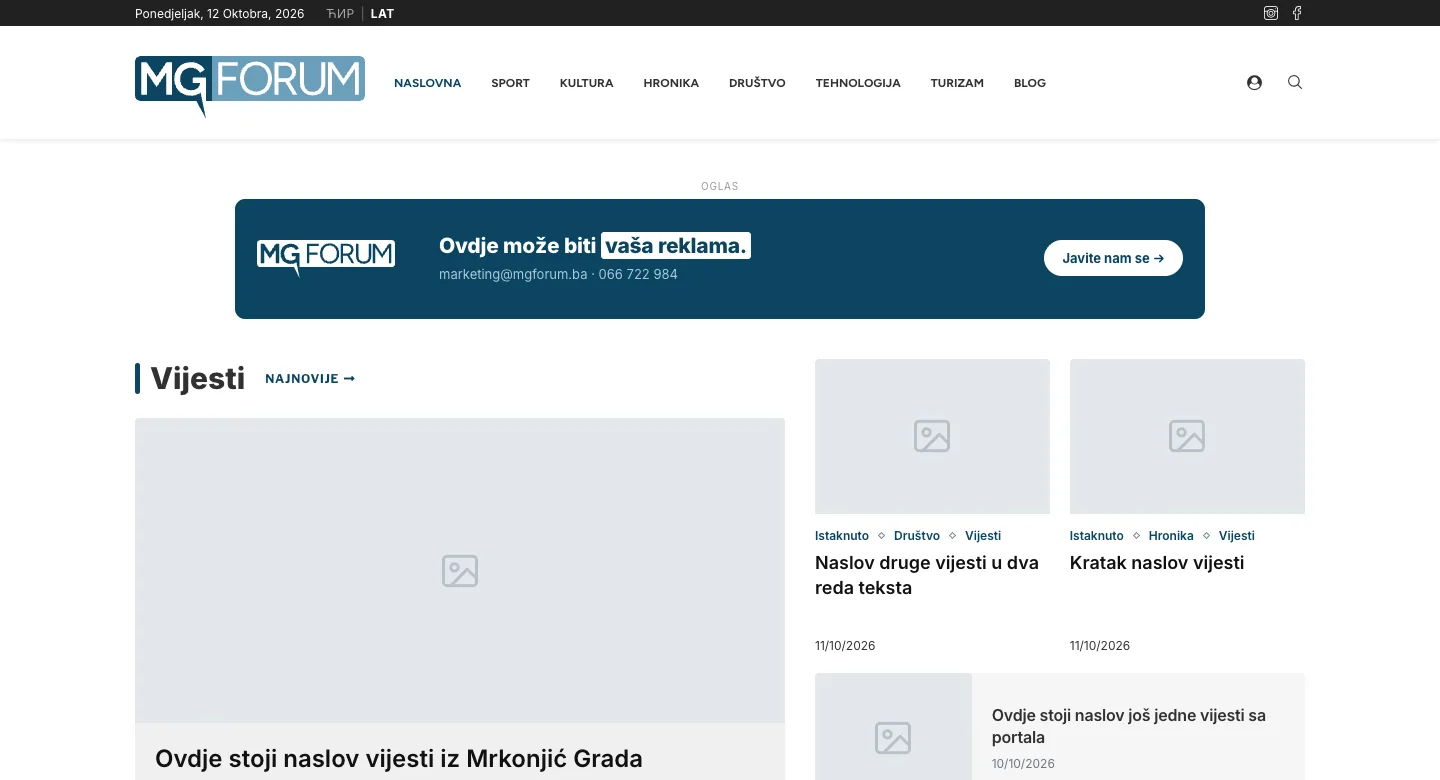Image resolution: width=1440 pixels, height=780 pixels.
Task: Open the Facebook icon in top bar
Action: pos(1297,13)
